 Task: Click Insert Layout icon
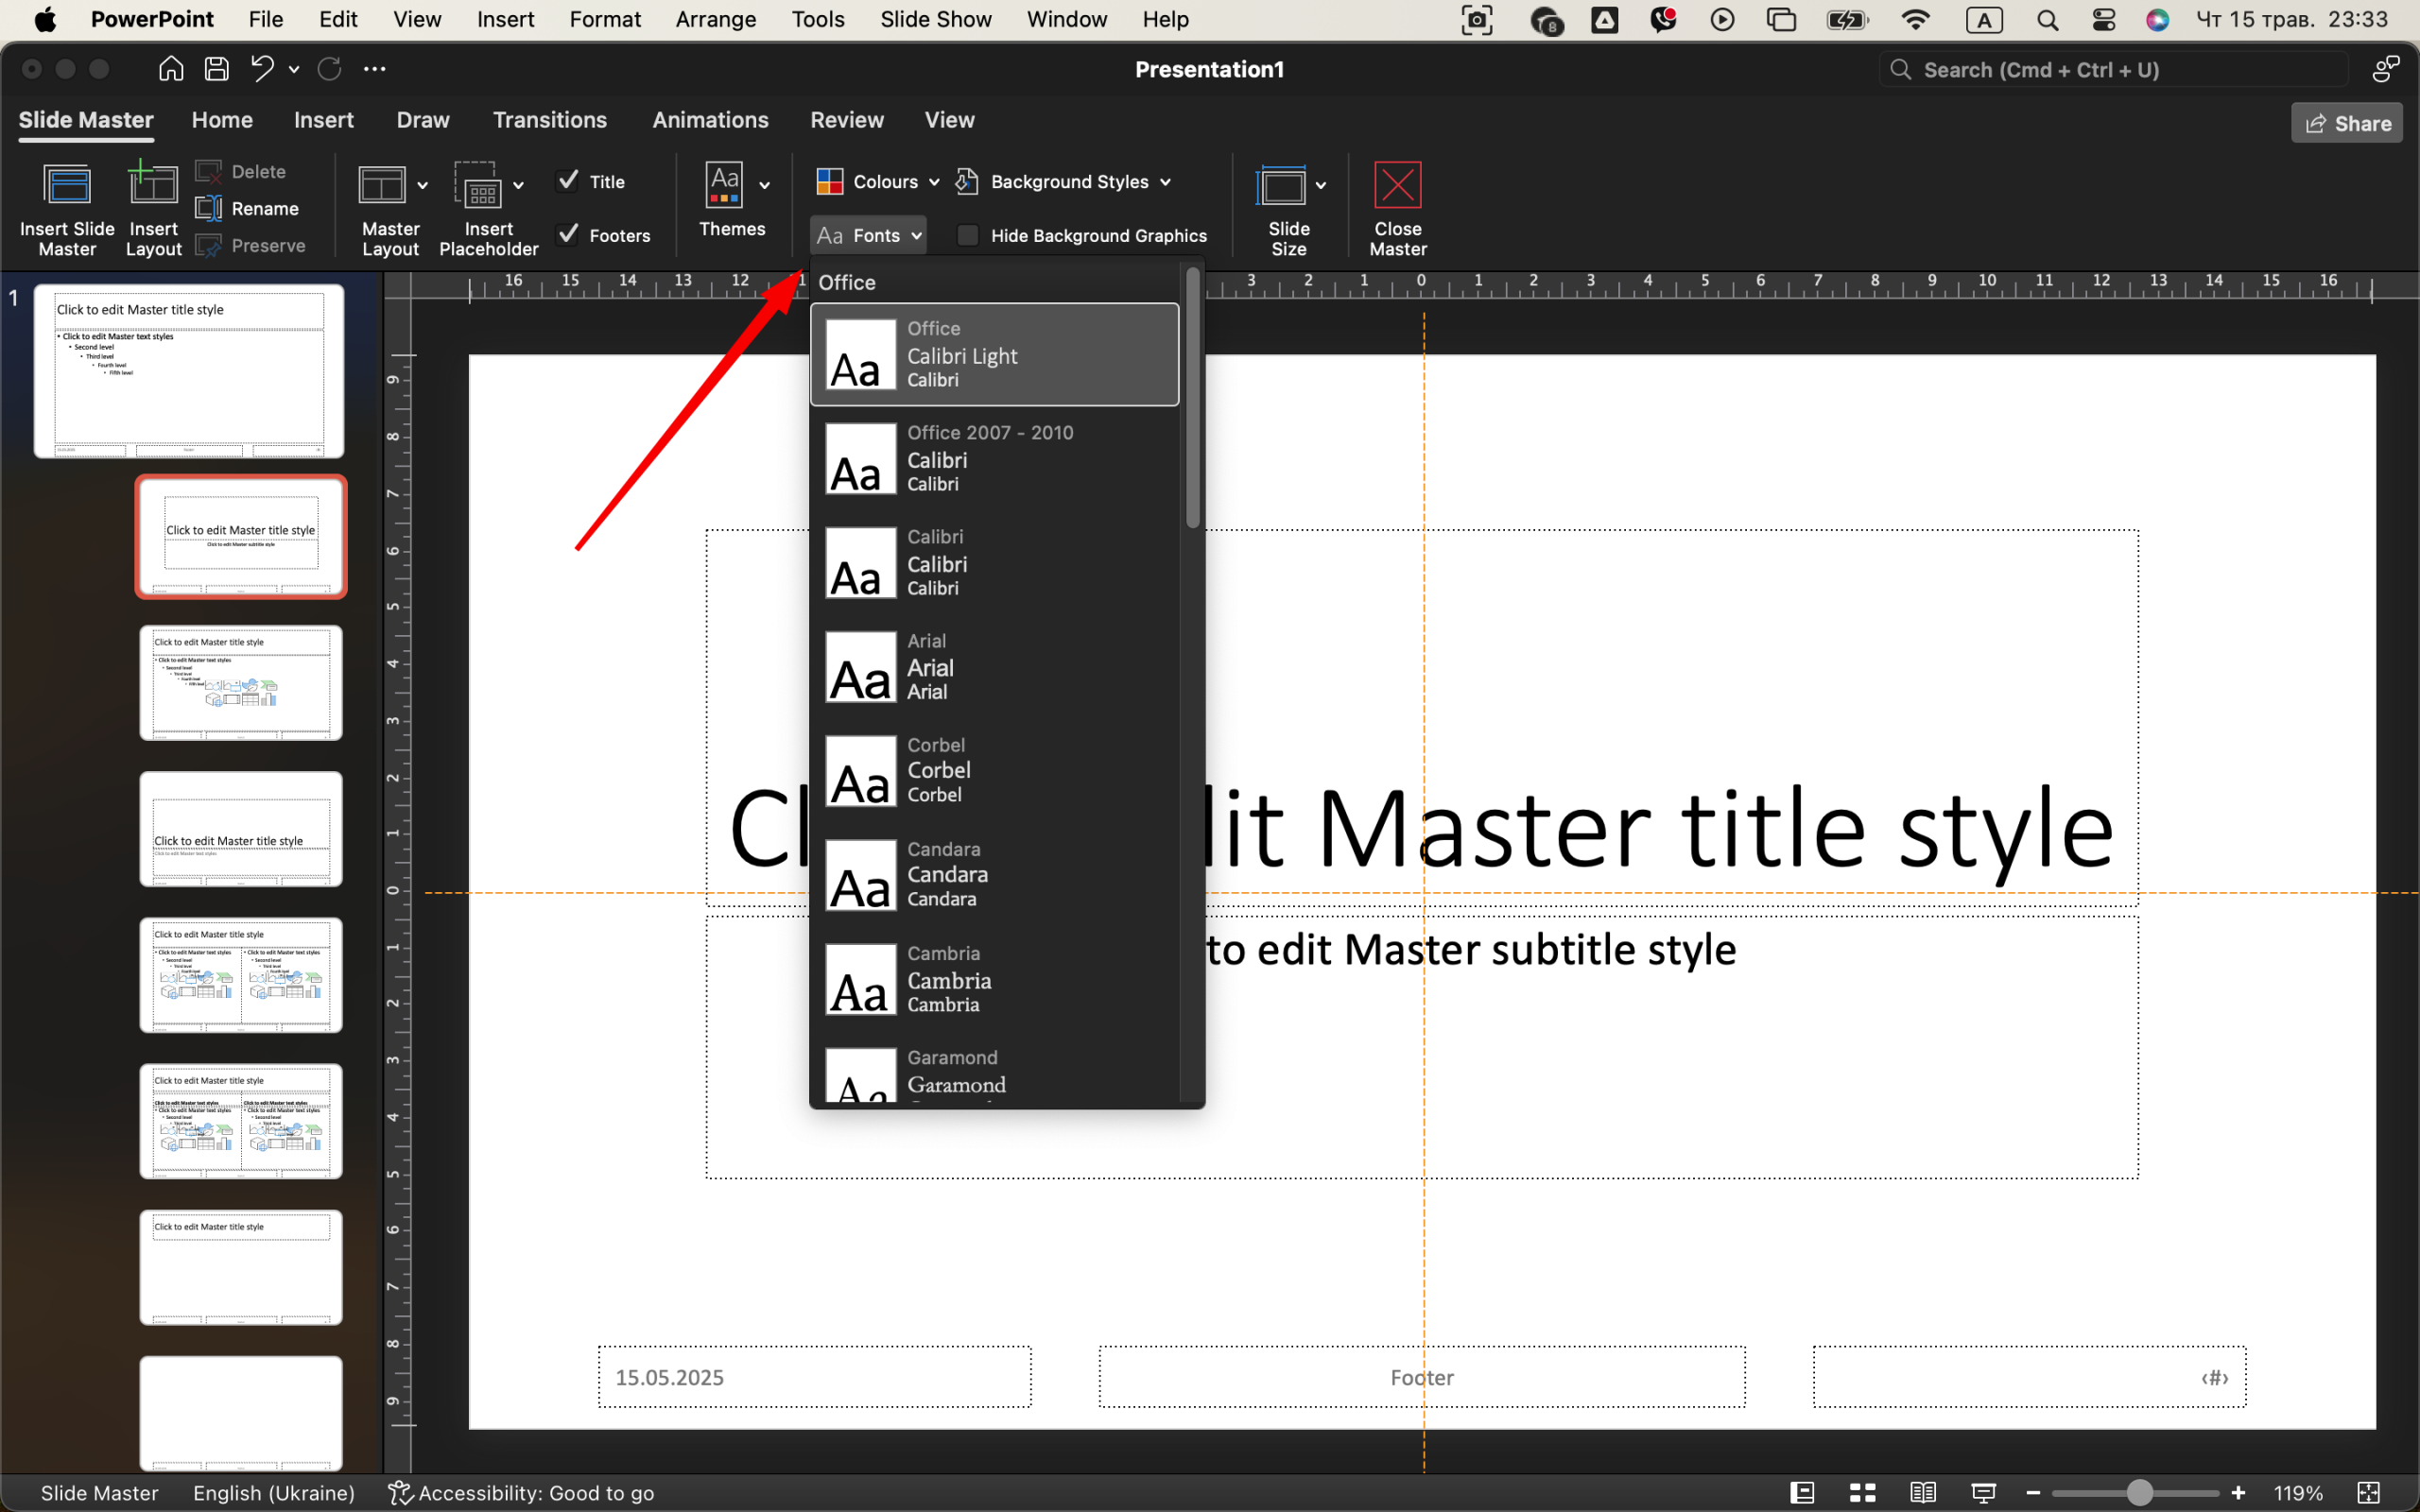click(x=153, y=185)
